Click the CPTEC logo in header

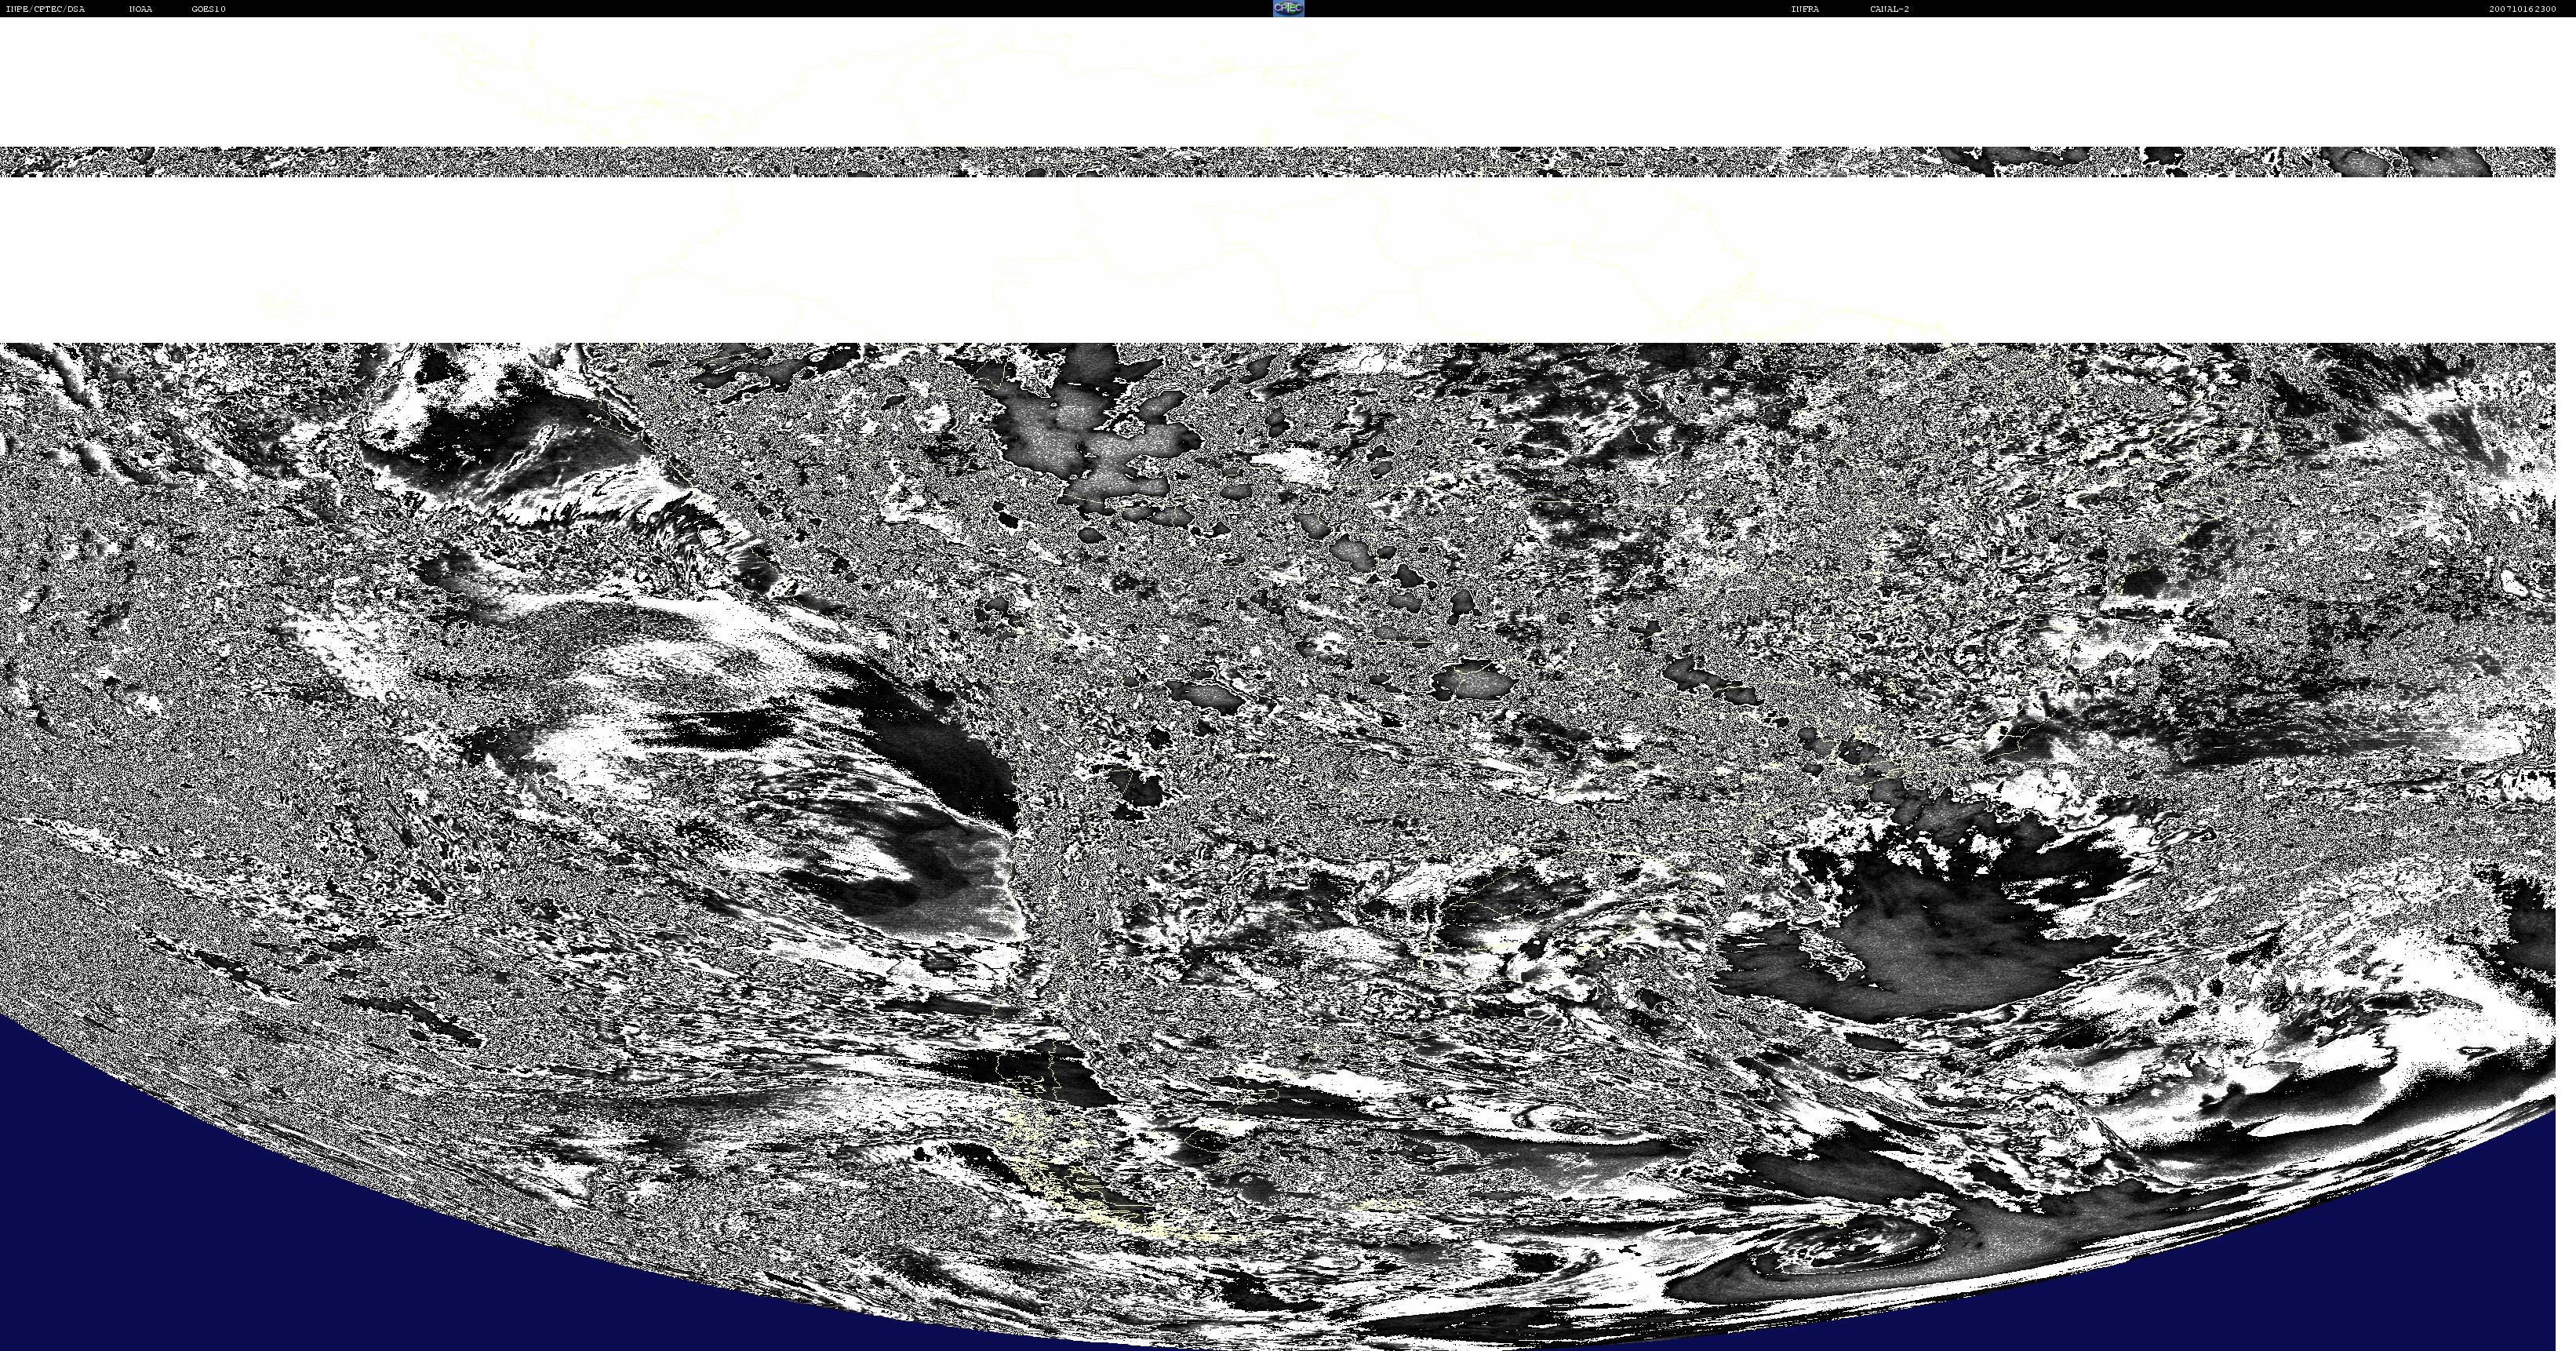tap(1288, 8)
